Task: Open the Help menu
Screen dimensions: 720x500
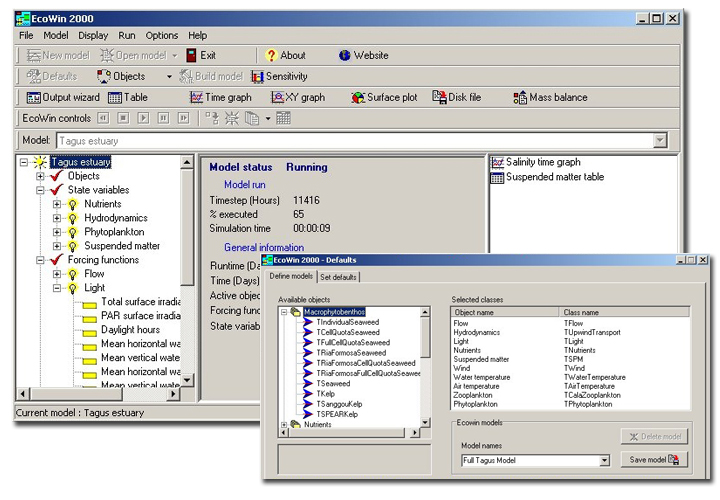Action: point(197,35)
